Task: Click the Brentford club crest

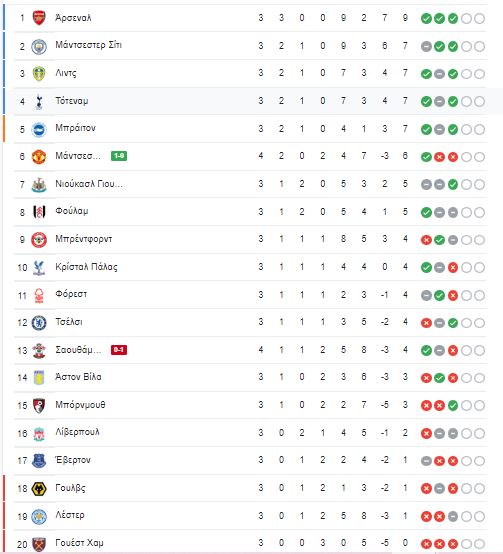Action: (39, 240)
